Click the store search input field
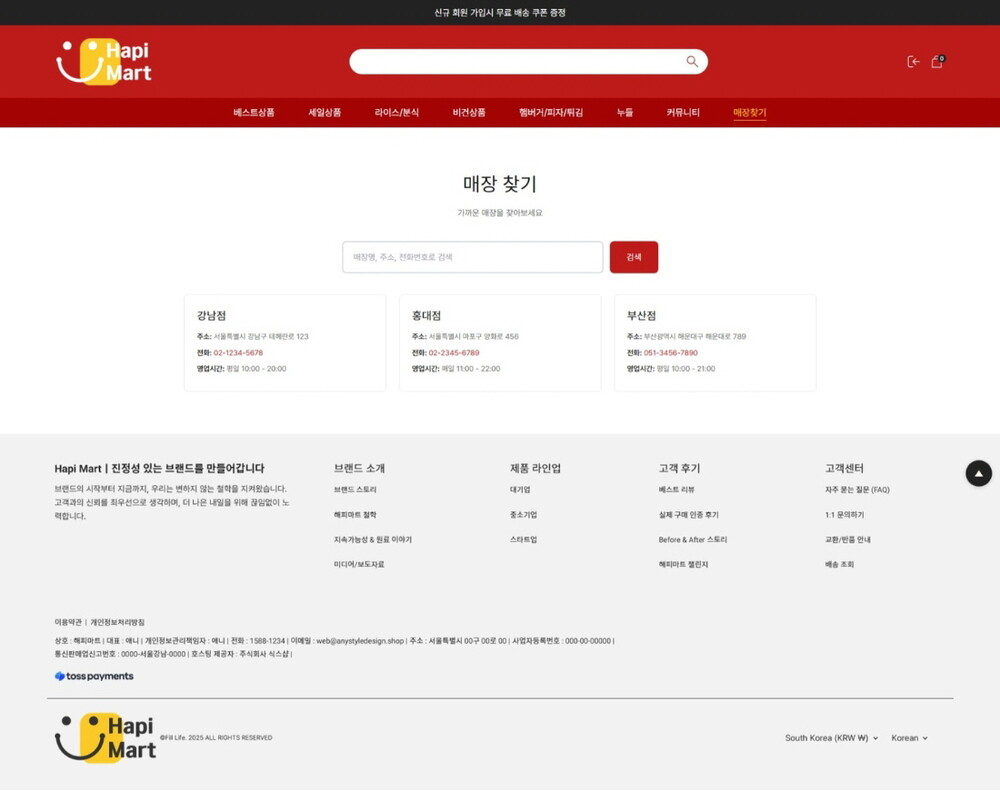Viewport: 1000px width, 791px height. [472, 257]
